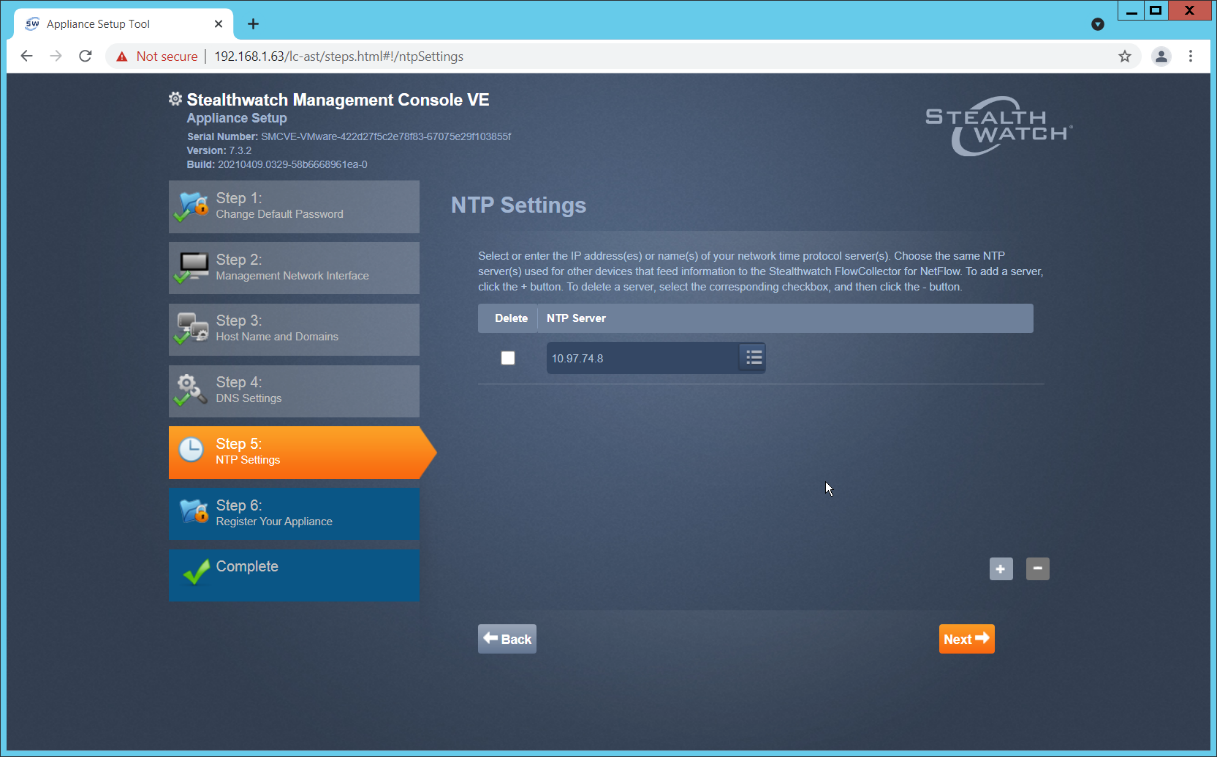Click the orange Next button
This screenshot has height=757, width=1217.
click(x=965, y=638)
